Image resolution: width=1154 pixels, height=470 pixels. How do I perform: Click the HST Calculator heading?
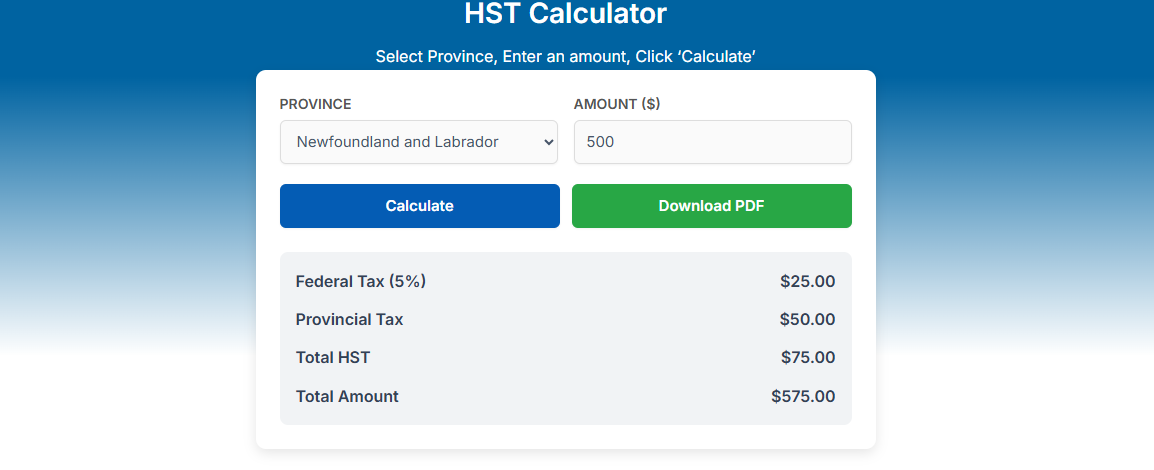[x=565, y=14]
